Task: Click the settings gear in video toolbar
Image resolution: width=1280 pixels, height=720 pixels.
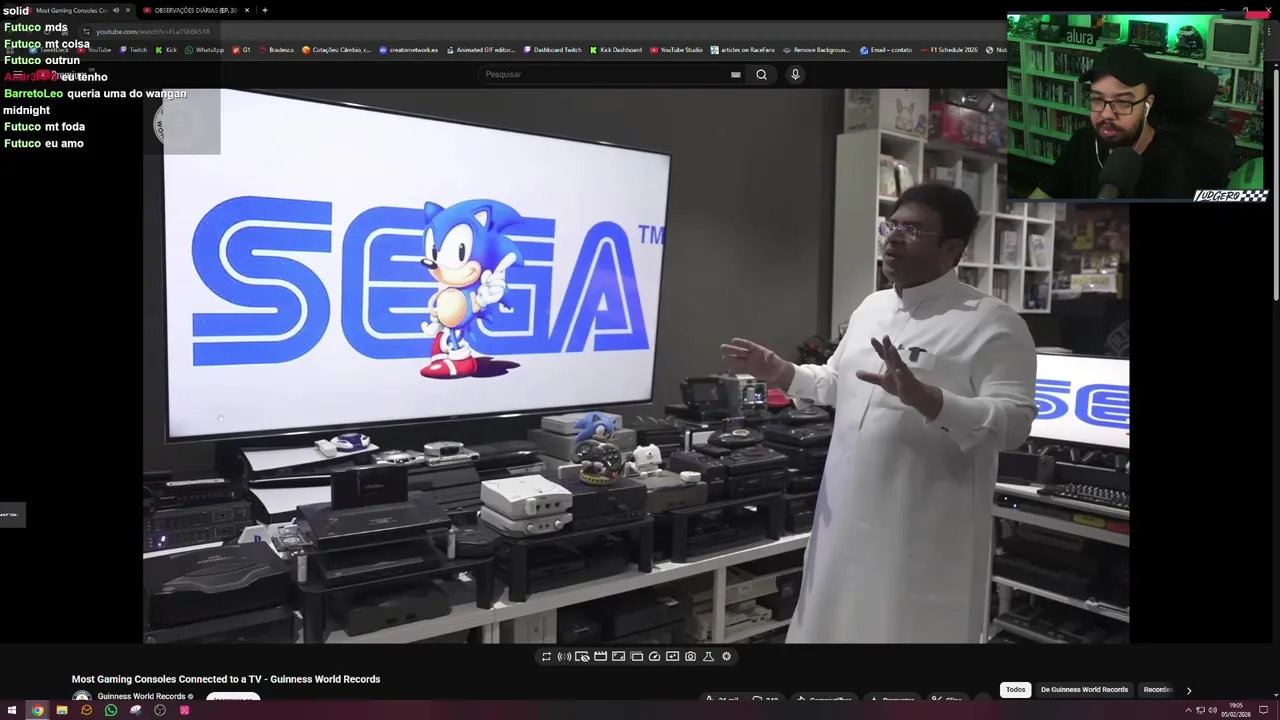Action: (726, 657)
